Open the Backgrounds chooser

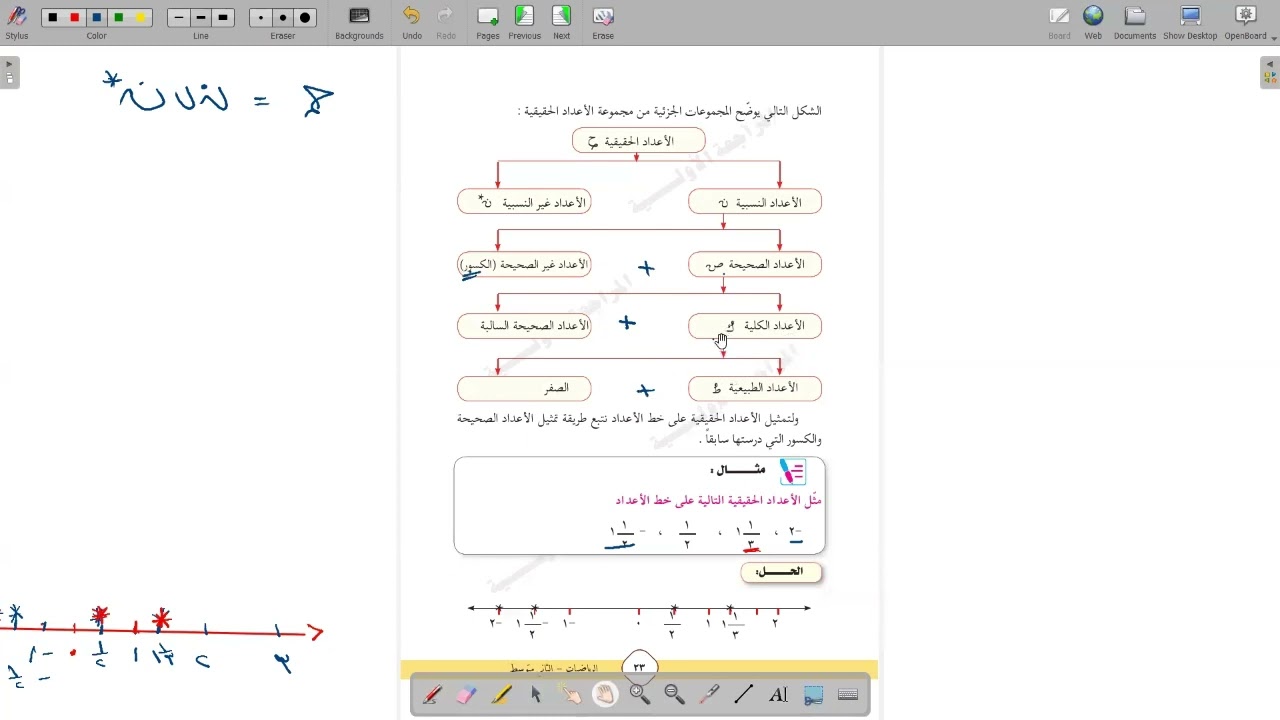coord(359,22)
